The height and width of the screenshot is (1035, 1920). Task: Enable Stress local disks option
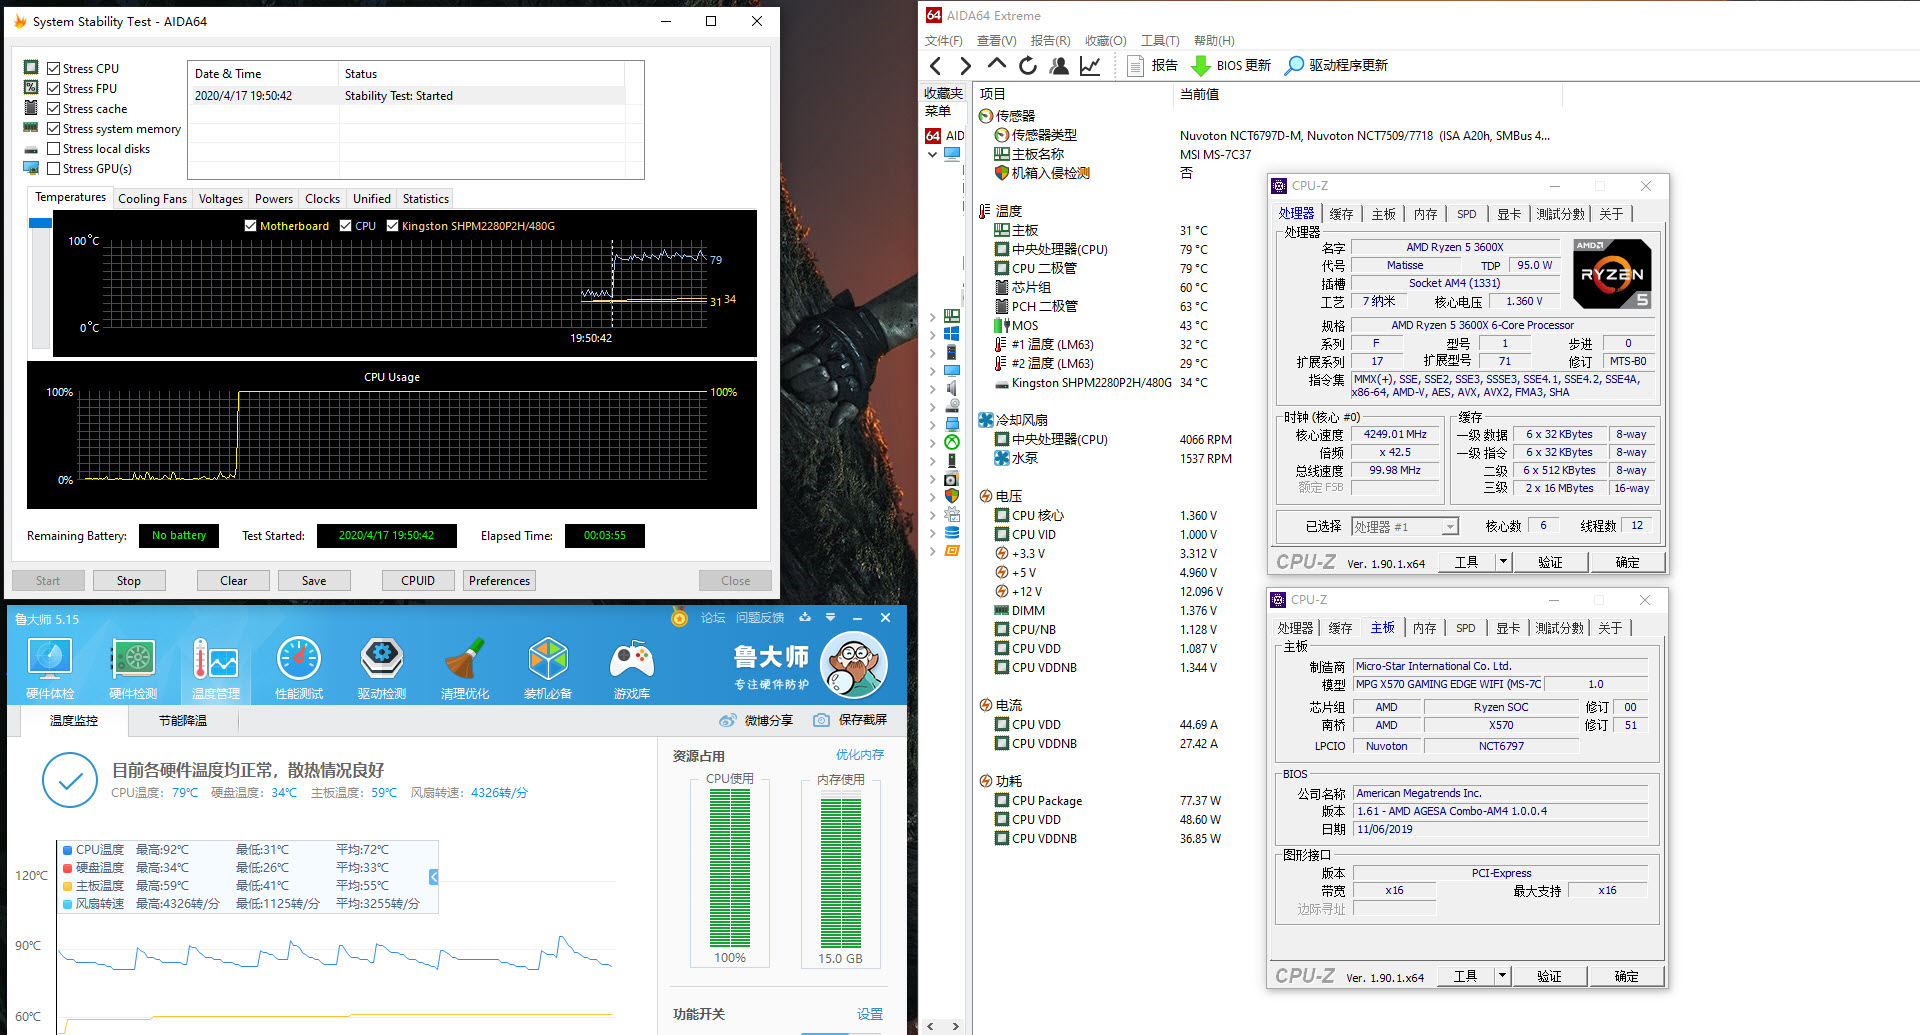pos(54,148)
